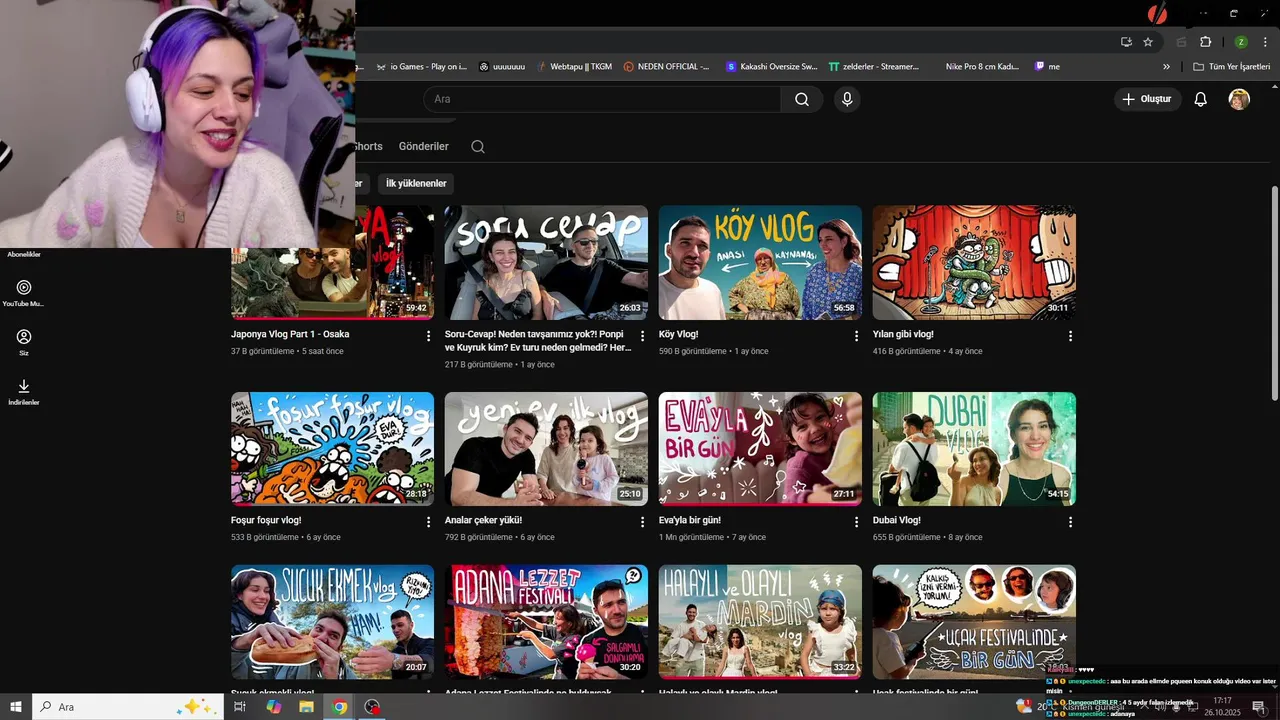Play the Adana Lezzet Festivali thumbnail
Screen dimensions: 1280x720
click(546, 622)
